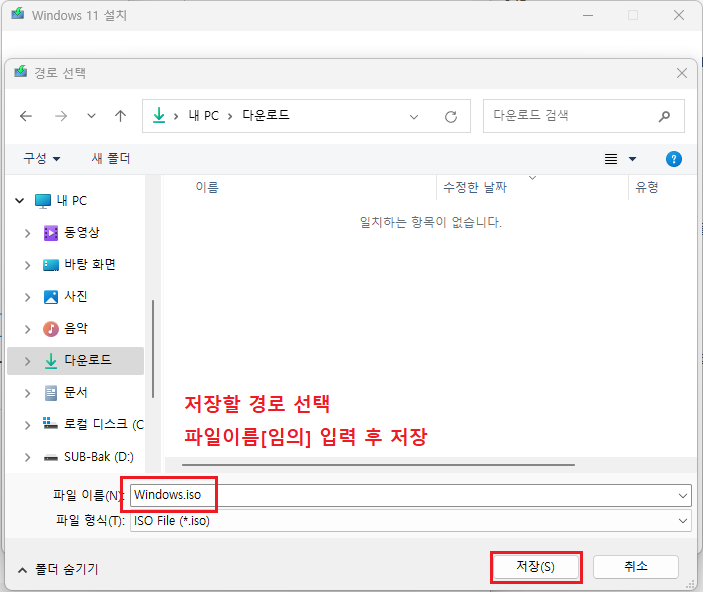Expand the SUB-Bak (D:) drive node

[27, 457]
